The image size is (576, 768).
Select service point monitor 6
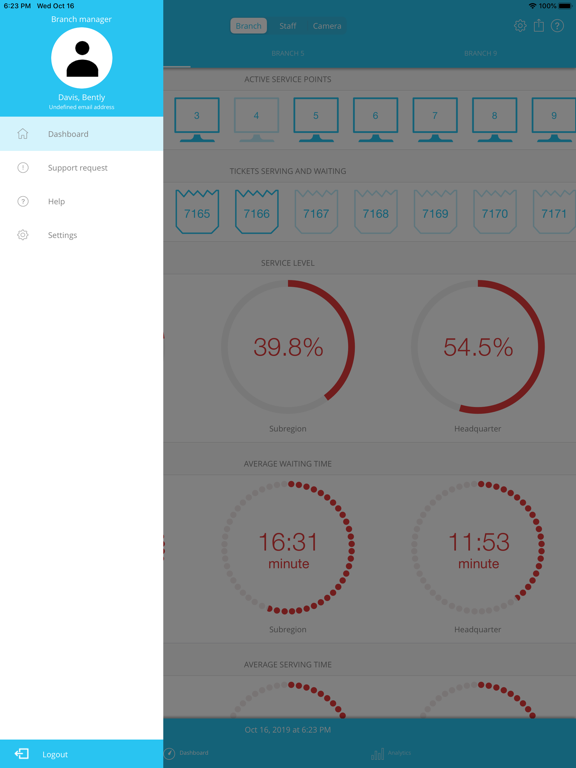tap(376, 120)
